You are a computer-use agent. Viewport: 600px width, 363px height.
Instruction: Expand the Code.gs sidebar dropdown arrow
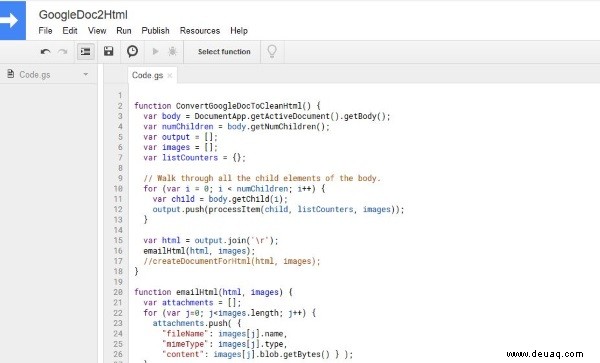click(x=86, y=74)
